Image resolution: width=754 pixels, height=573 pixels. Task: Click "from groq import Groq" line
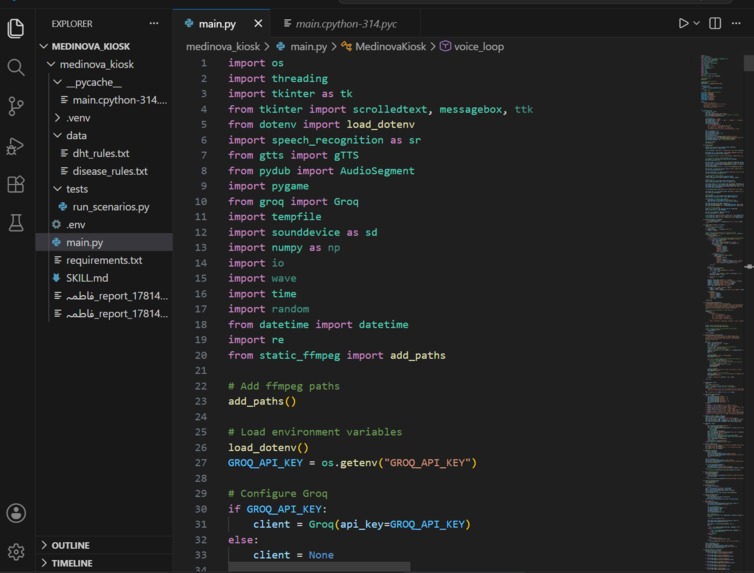coord(293,201)
